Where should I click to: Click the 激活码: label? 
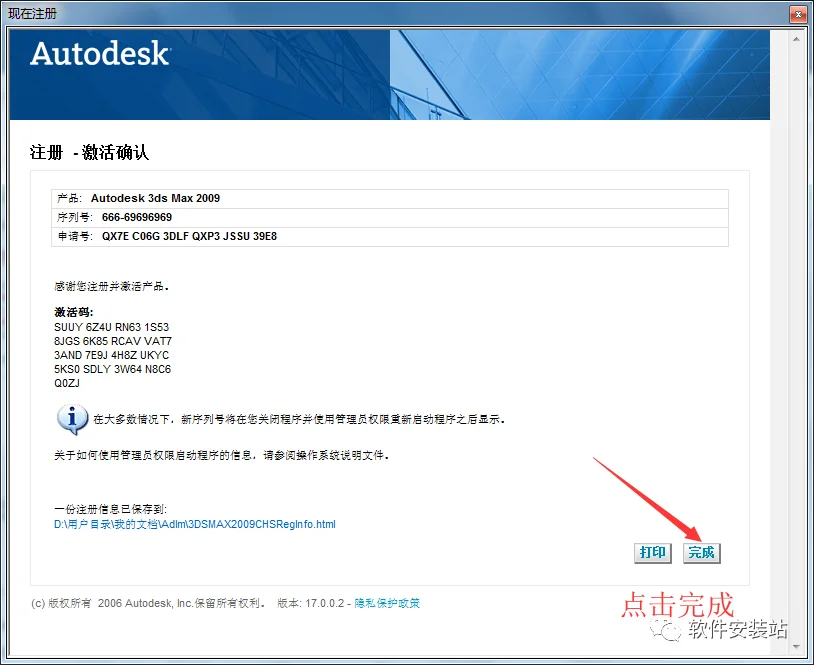pos(74,312)
